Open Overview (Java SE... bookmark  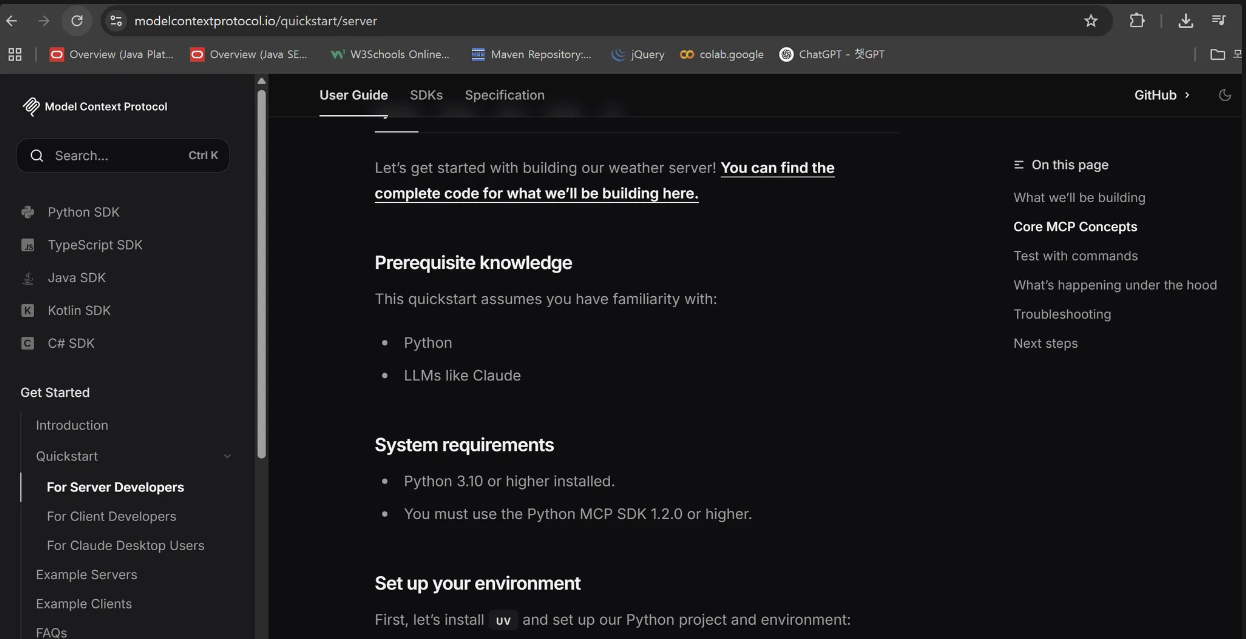tap(249, 54)
